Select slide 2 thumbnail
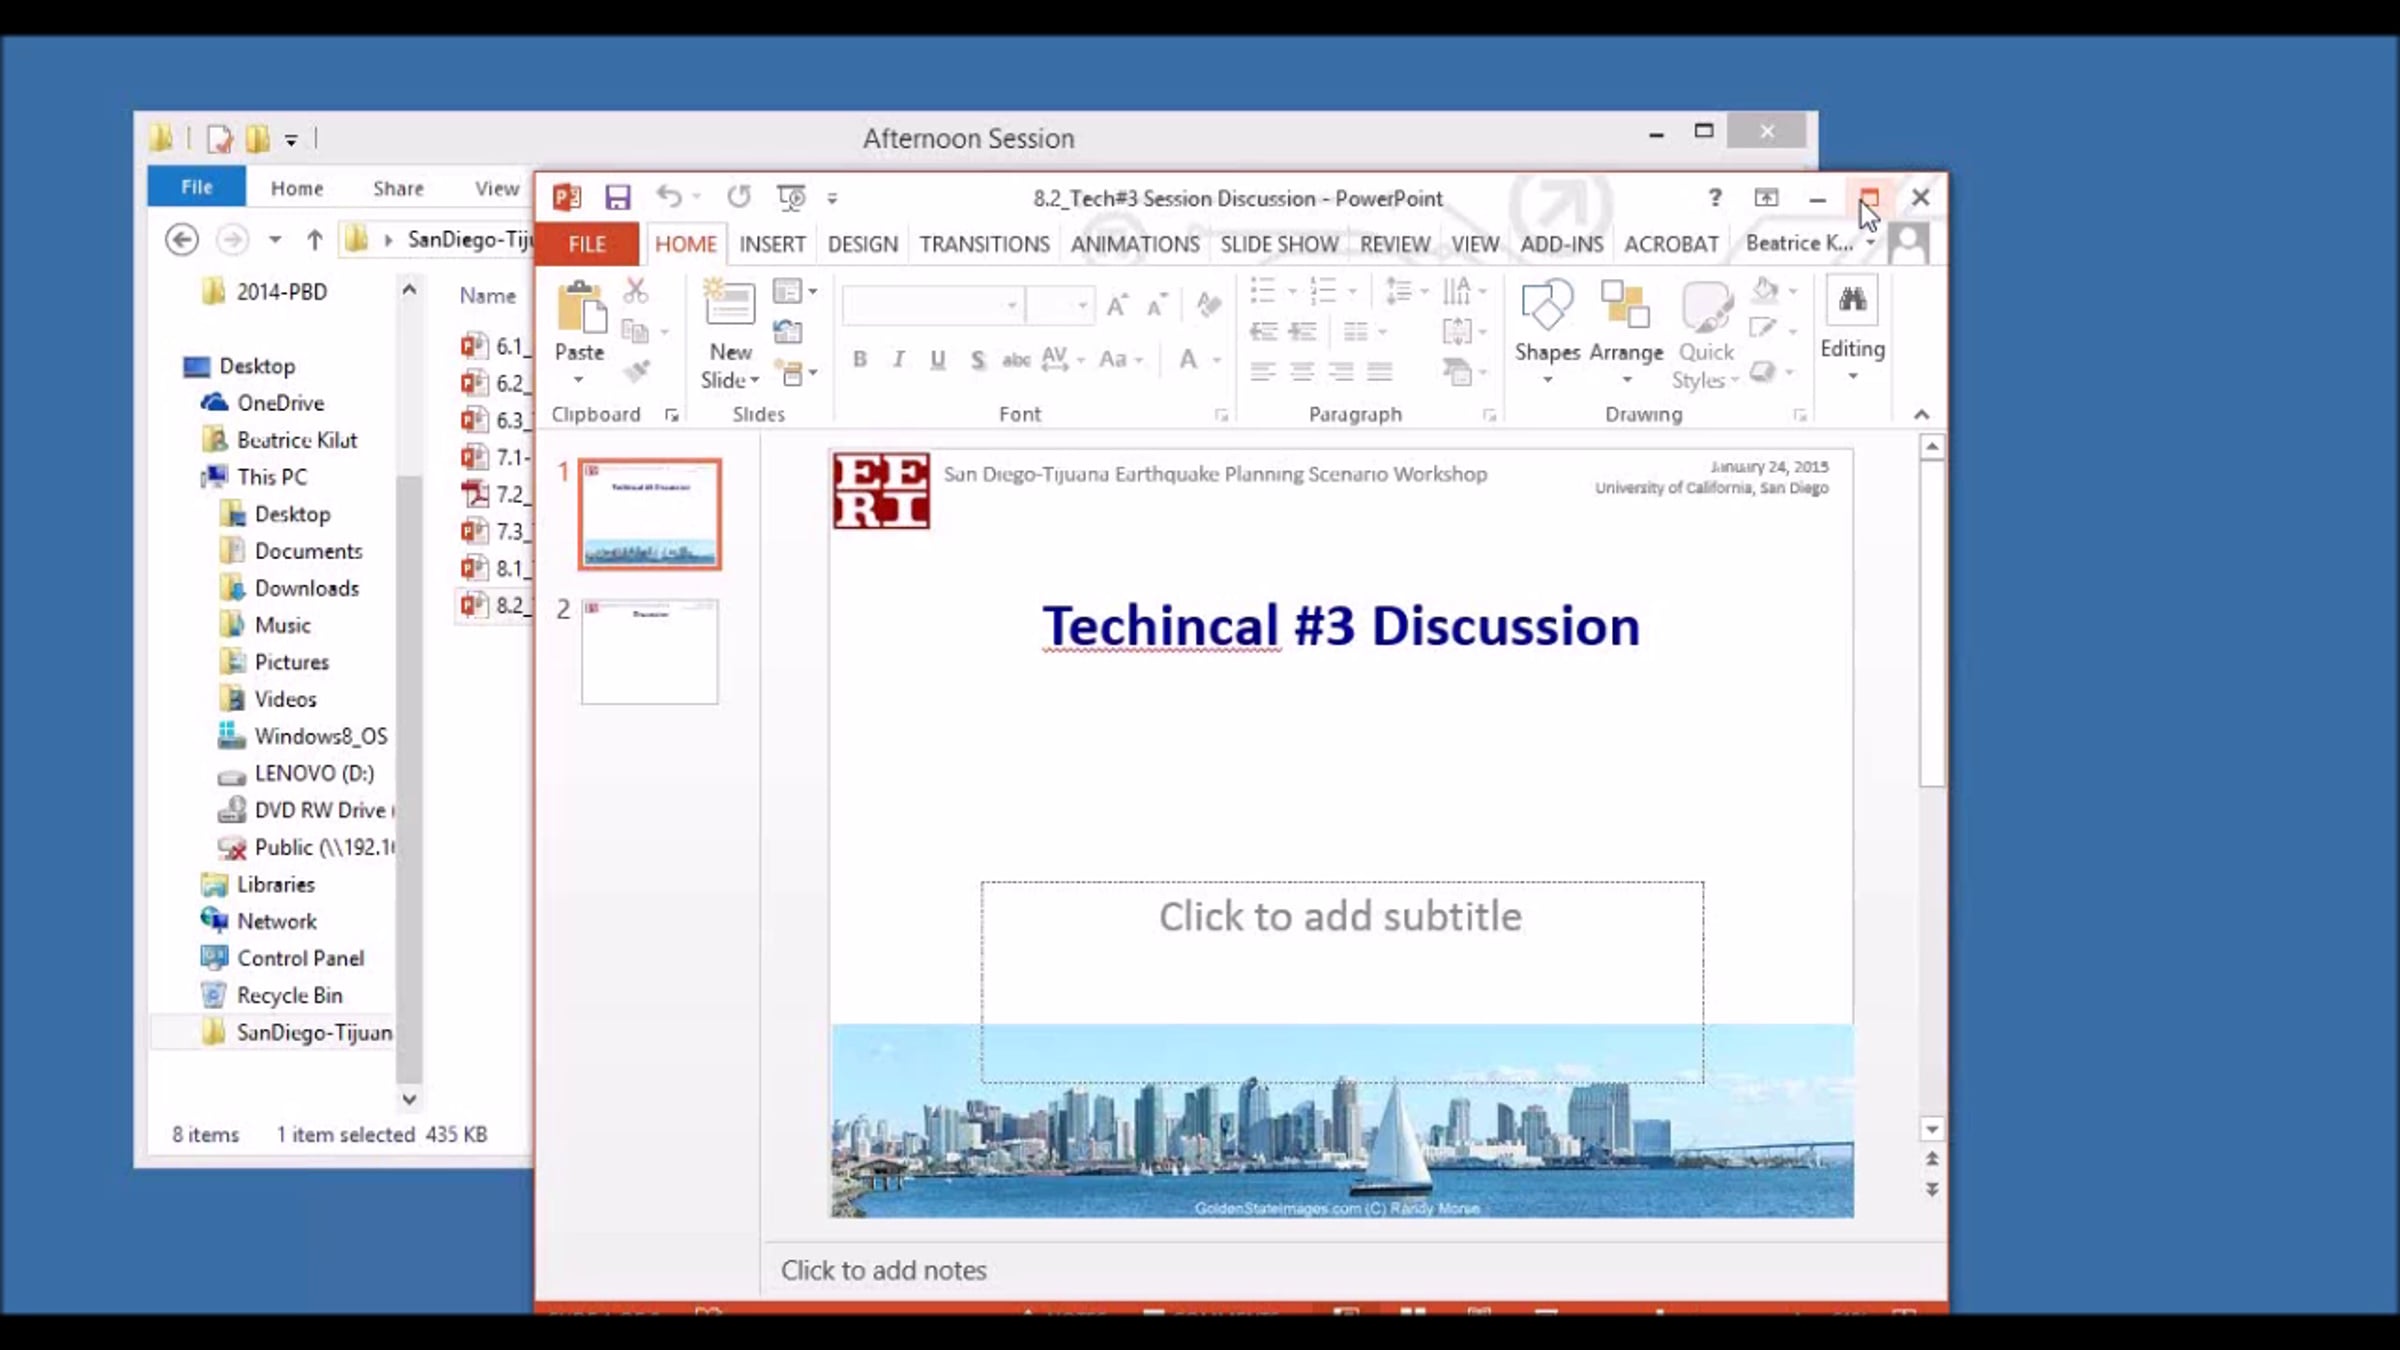The width and height of the screenshot is (2400, 1350). pyautogui.click(x=649, y=652)
